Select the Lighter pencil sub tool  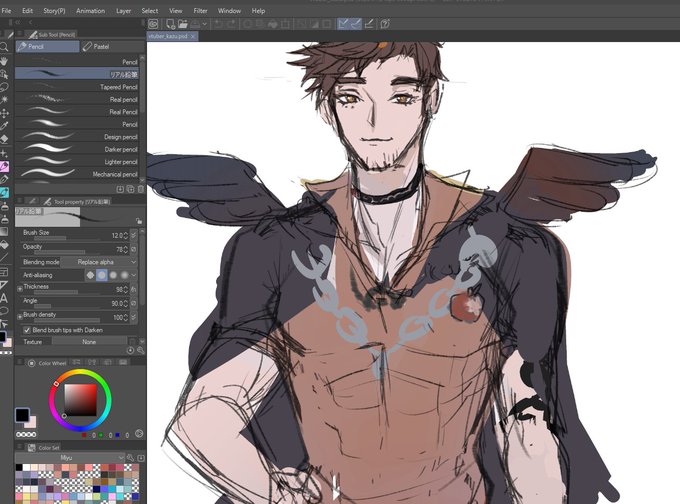[77, 162]
